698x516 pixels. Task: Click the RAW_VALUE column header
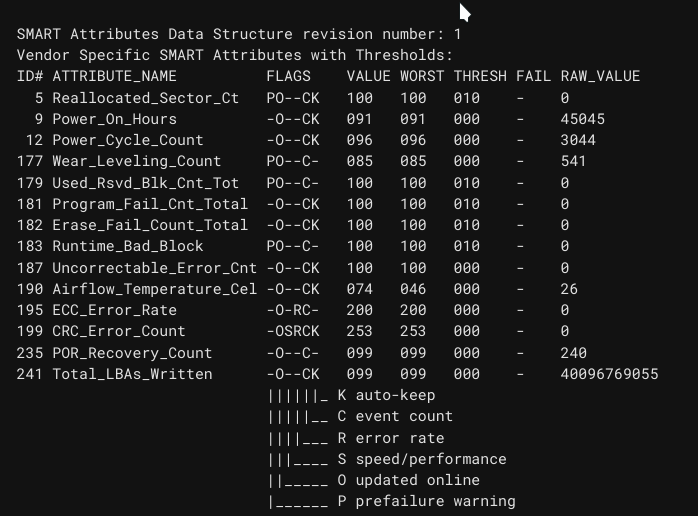(x=600, y=76)
